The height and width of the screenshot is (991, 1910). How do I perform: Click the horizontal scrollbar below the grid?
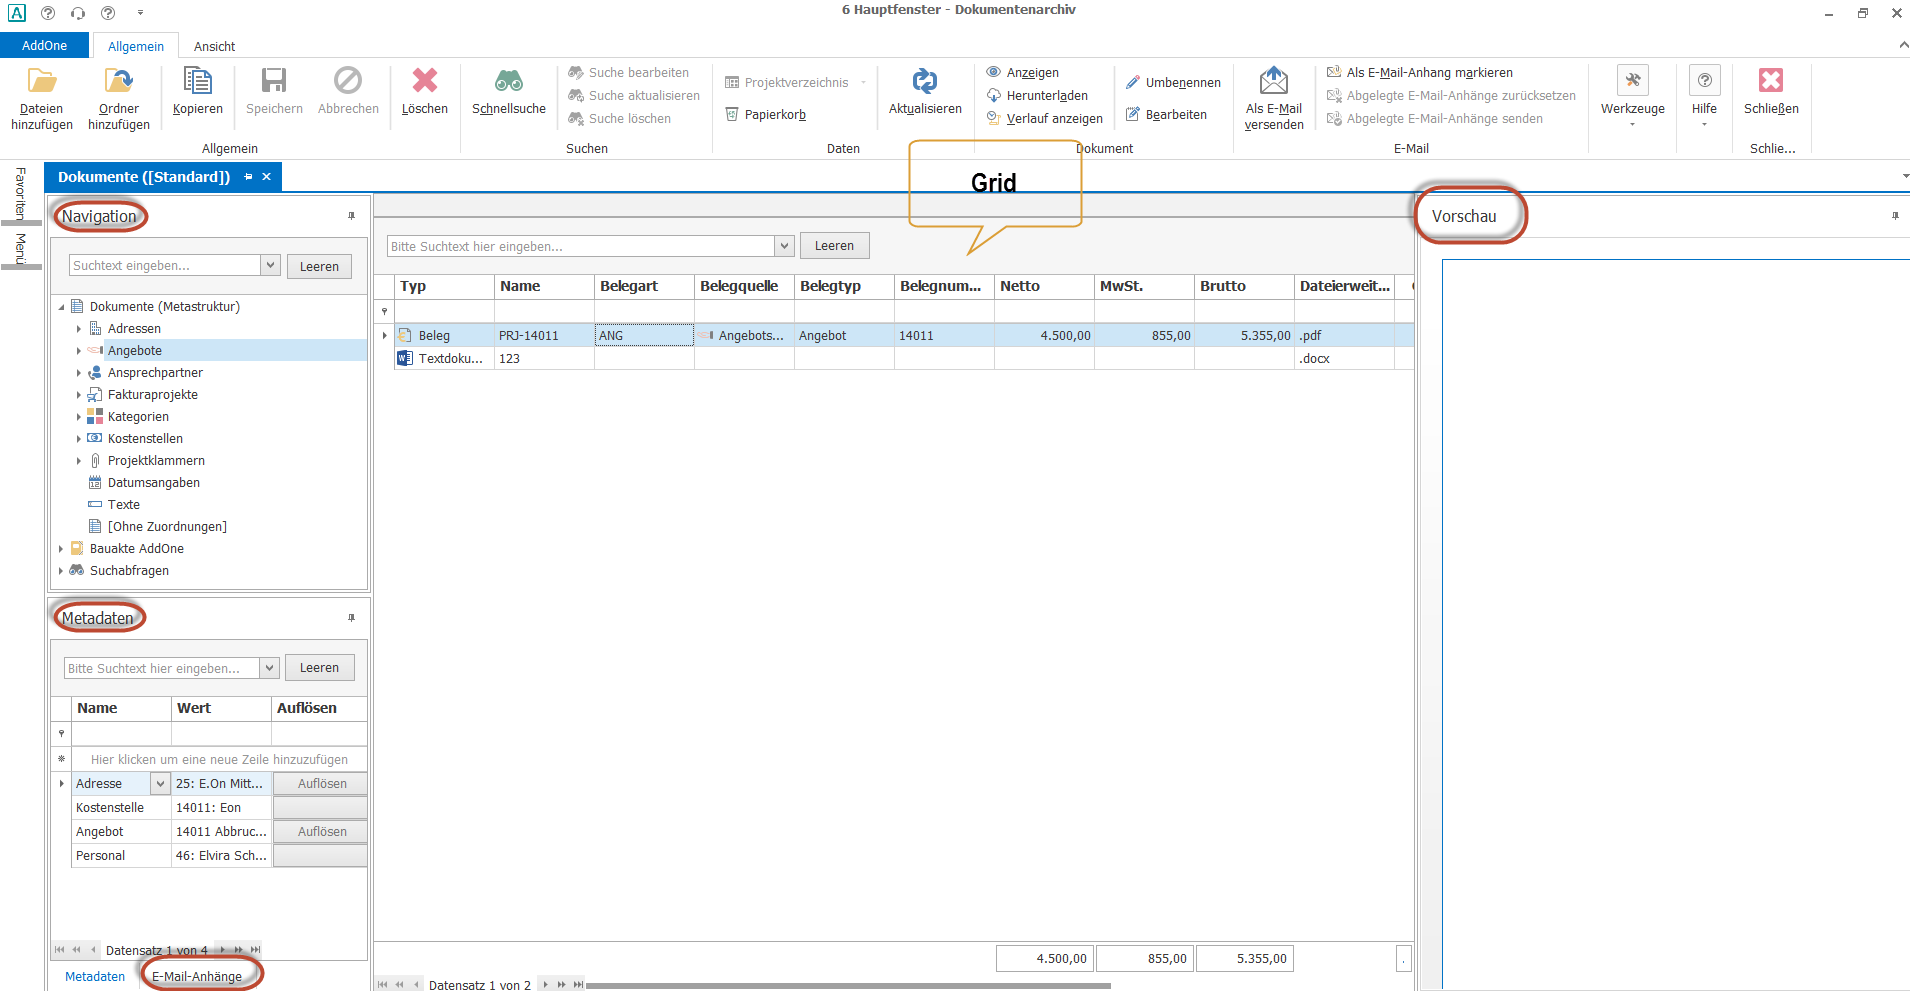(x=848, y=985)
